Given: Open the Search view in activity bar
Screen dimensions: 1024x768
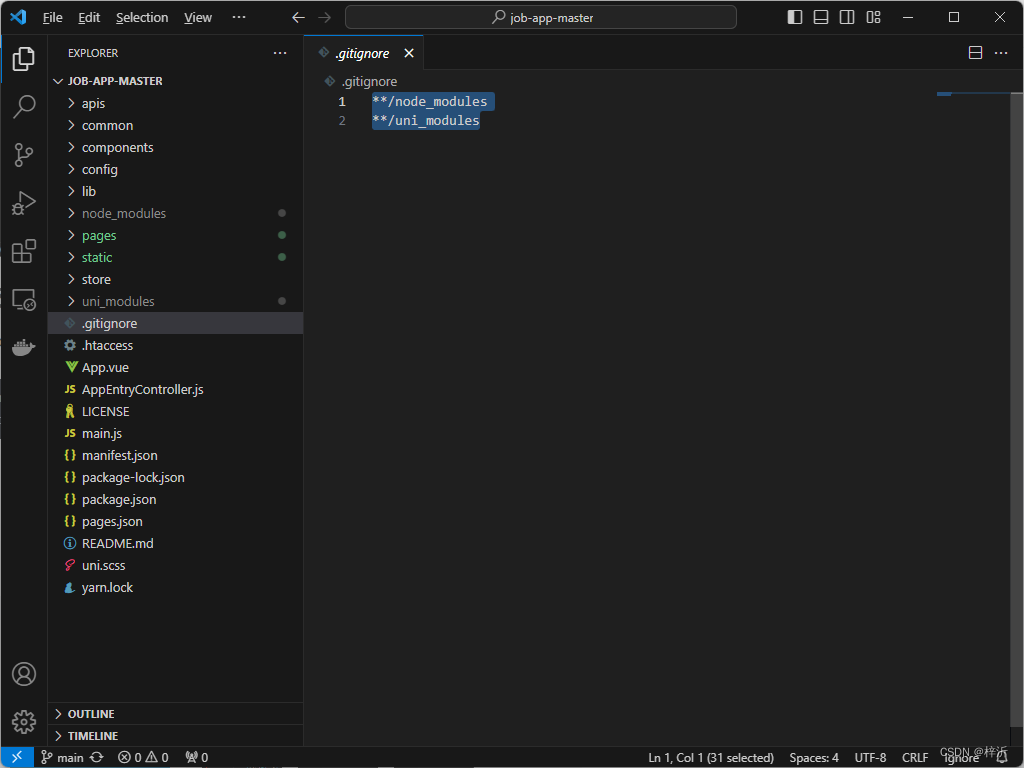Looking at the screenshot, I should tap(24, 107).
